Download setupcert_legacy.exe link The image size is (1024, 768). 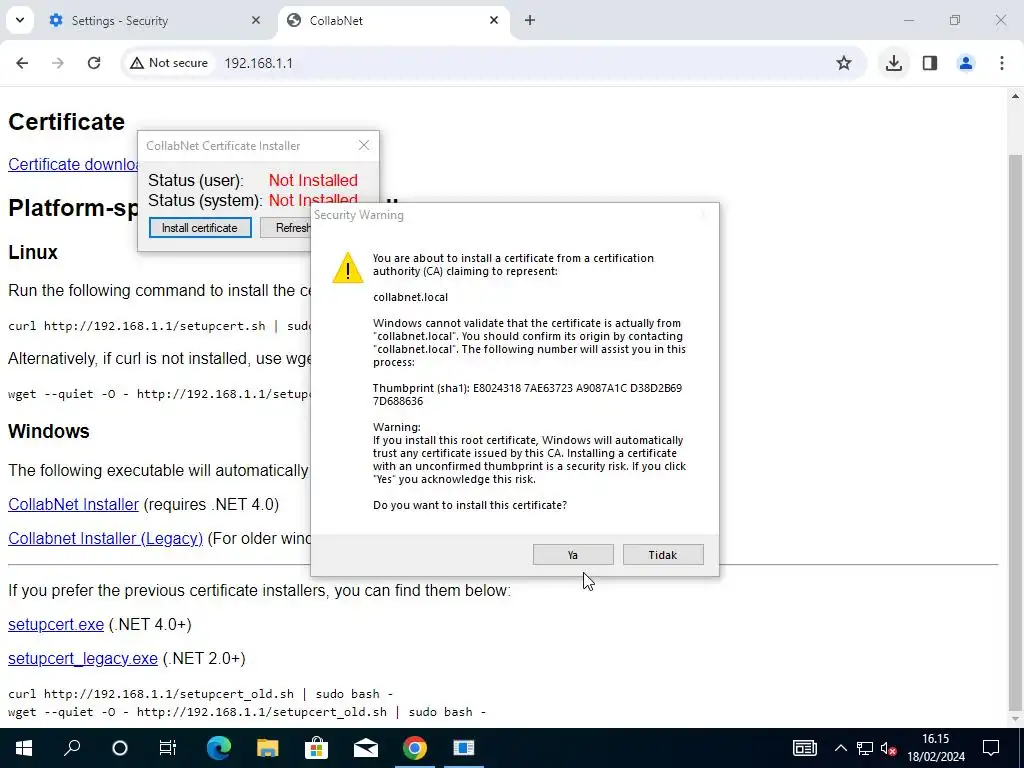click(83, 658)
